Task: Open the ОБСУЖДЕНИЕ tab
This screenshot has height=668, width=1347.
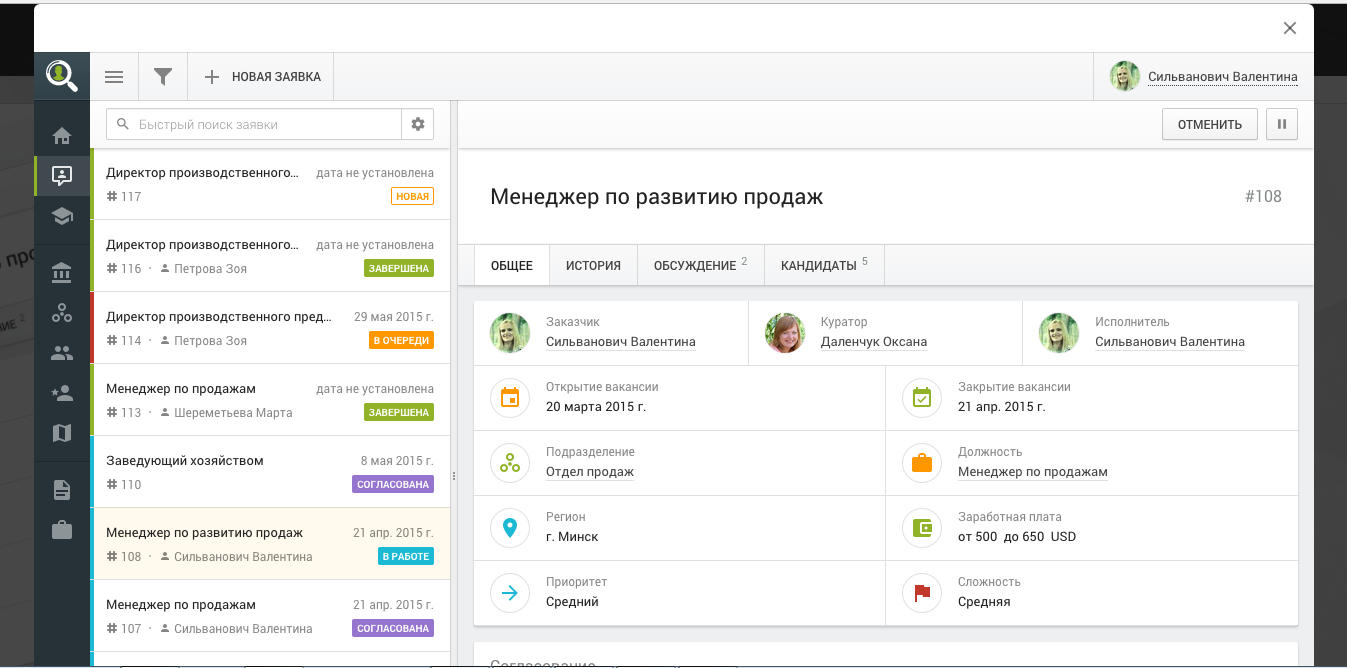Action: click(695, 264)
